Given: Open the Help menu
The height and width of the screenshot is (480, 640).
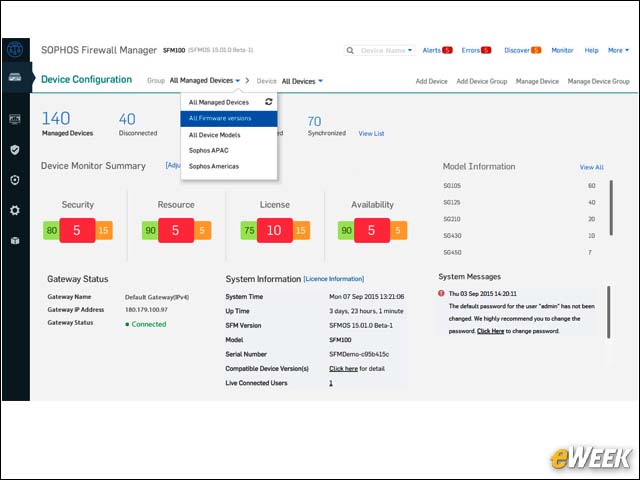Looking at the screenshot, I should click(x=591, y=50).
